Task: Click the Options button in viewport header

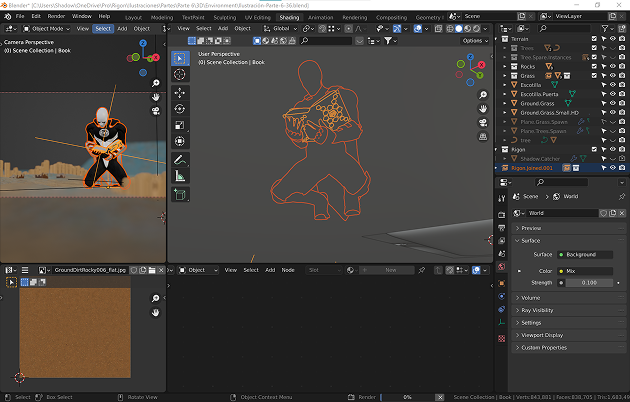Action: (x=473, y=41)
